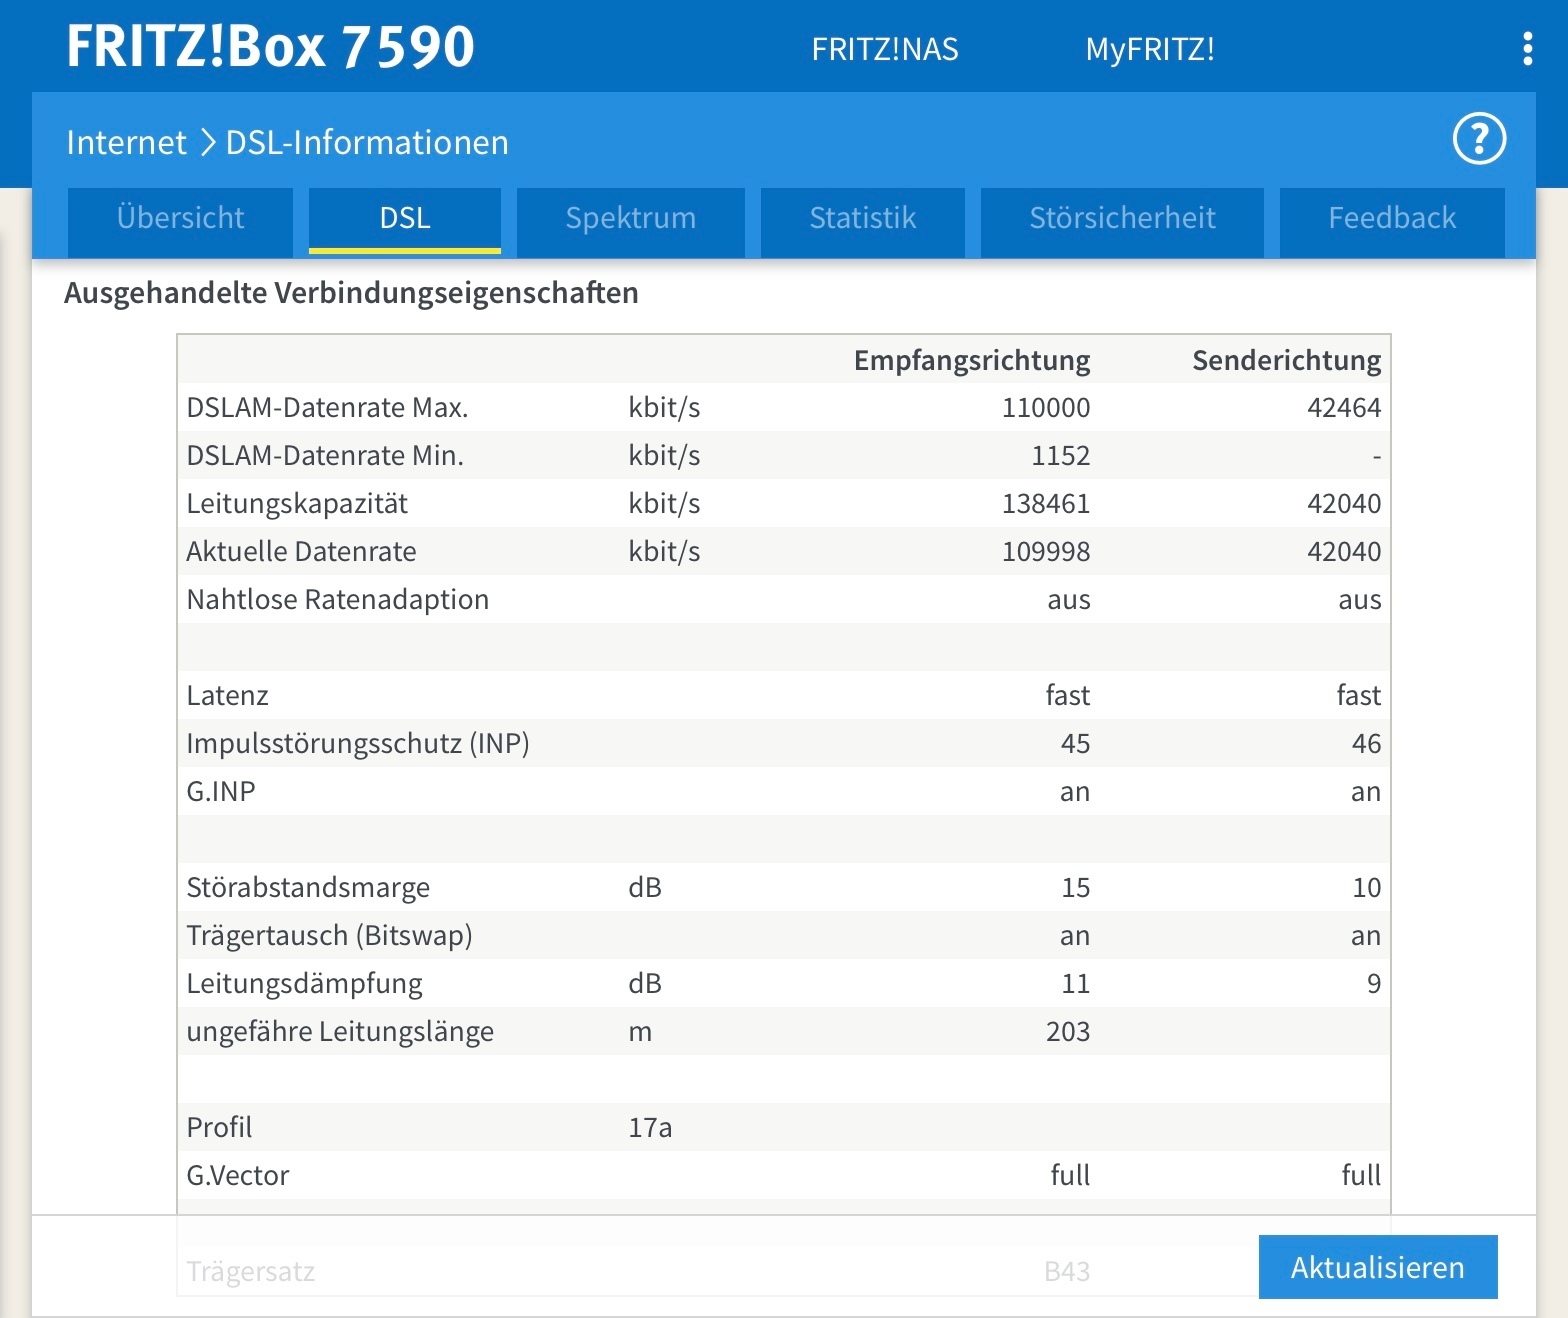Click the value 138461

(x=1046, y=504)
